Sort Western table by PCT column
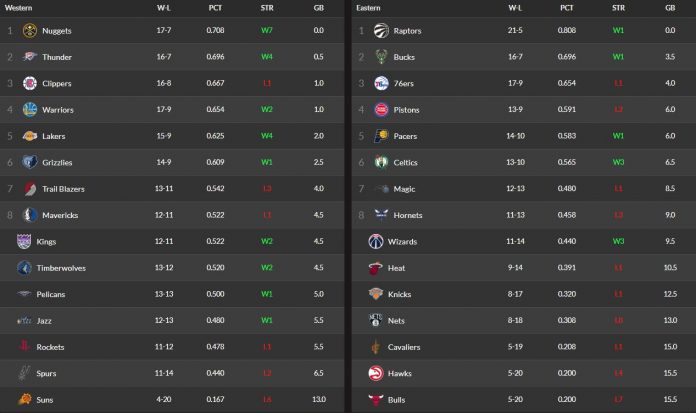The width and height of the screenshot is (696, 413). pos(215,7)
